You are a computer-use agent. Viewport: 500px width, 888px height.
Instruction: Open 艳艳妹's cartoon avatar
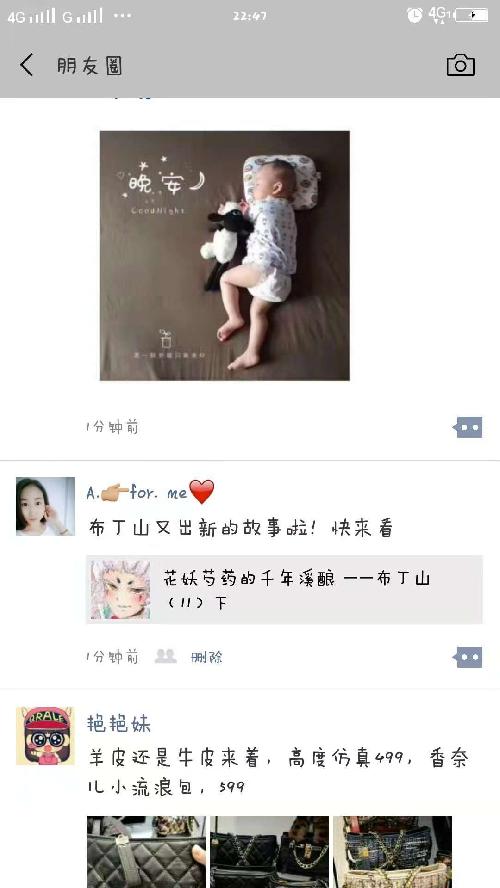[45, 736]
